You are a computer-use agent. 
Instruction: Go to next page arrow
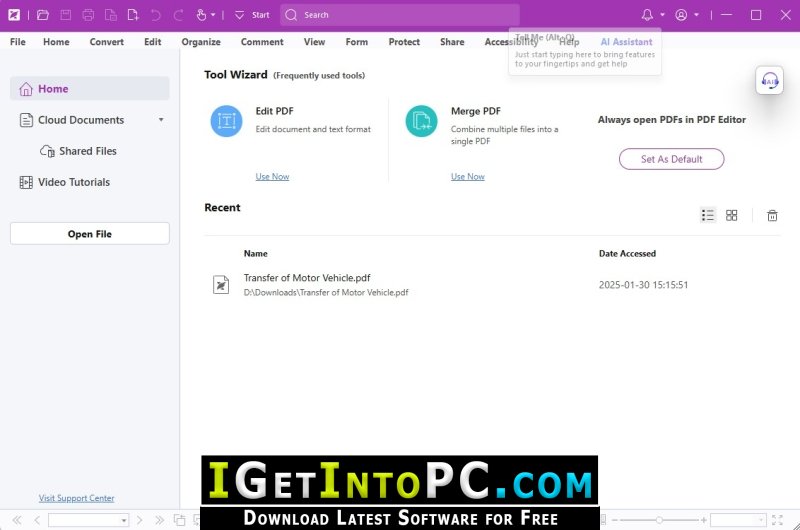pos(139,520)
